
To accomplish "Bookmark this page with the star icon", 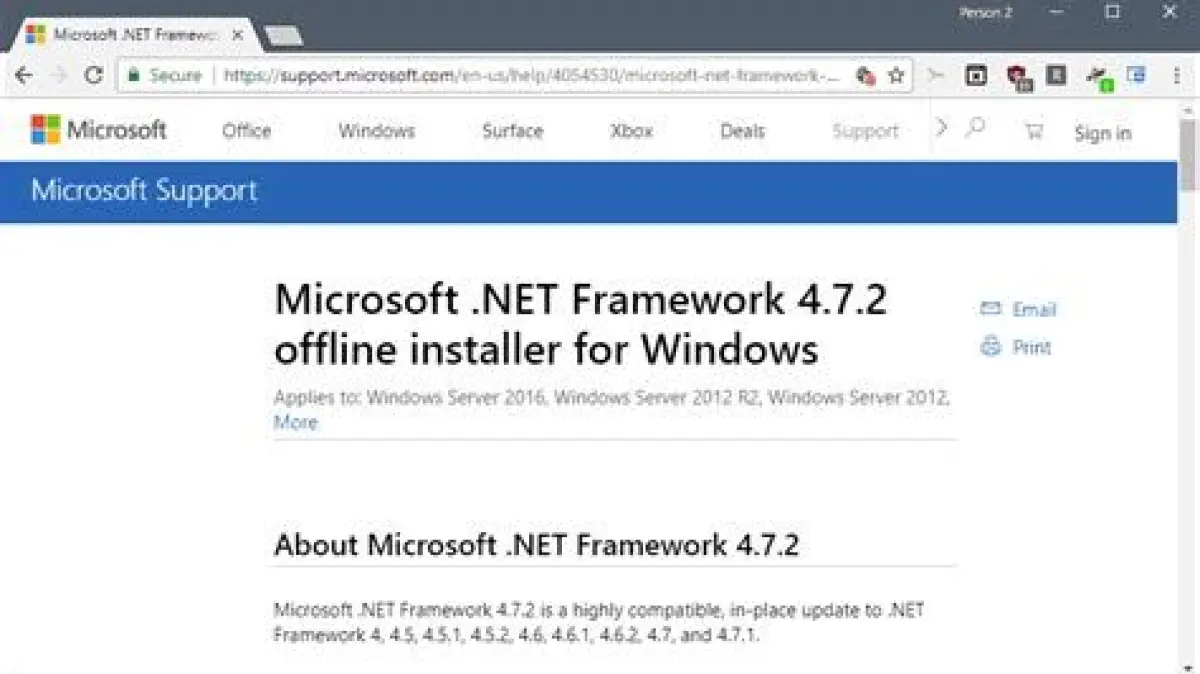I will pyautogui.click(x=896, y=75).
